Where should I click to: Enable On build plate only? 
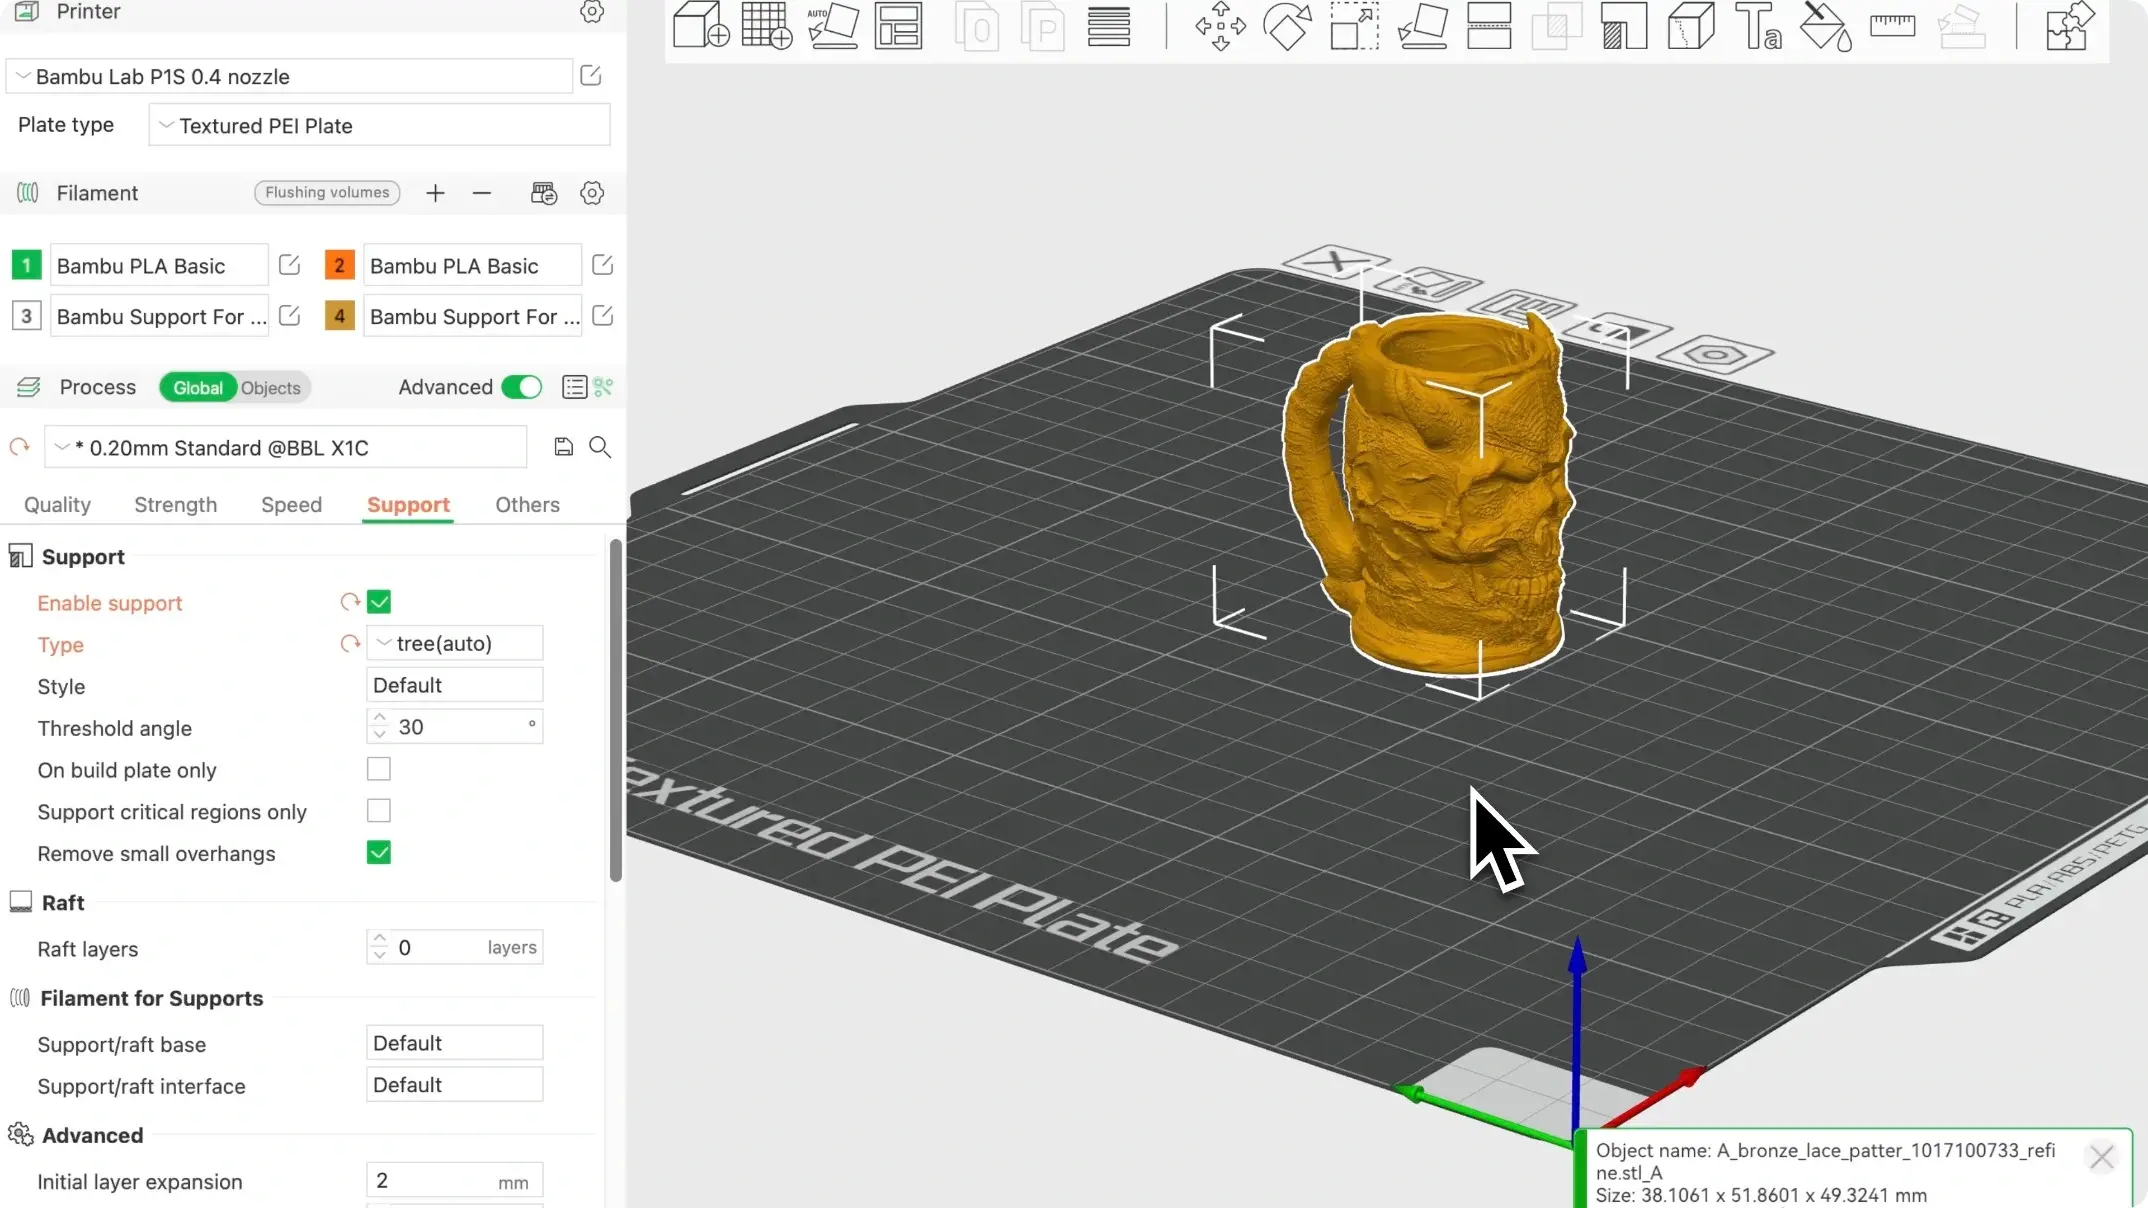click(x=378, y=769)
